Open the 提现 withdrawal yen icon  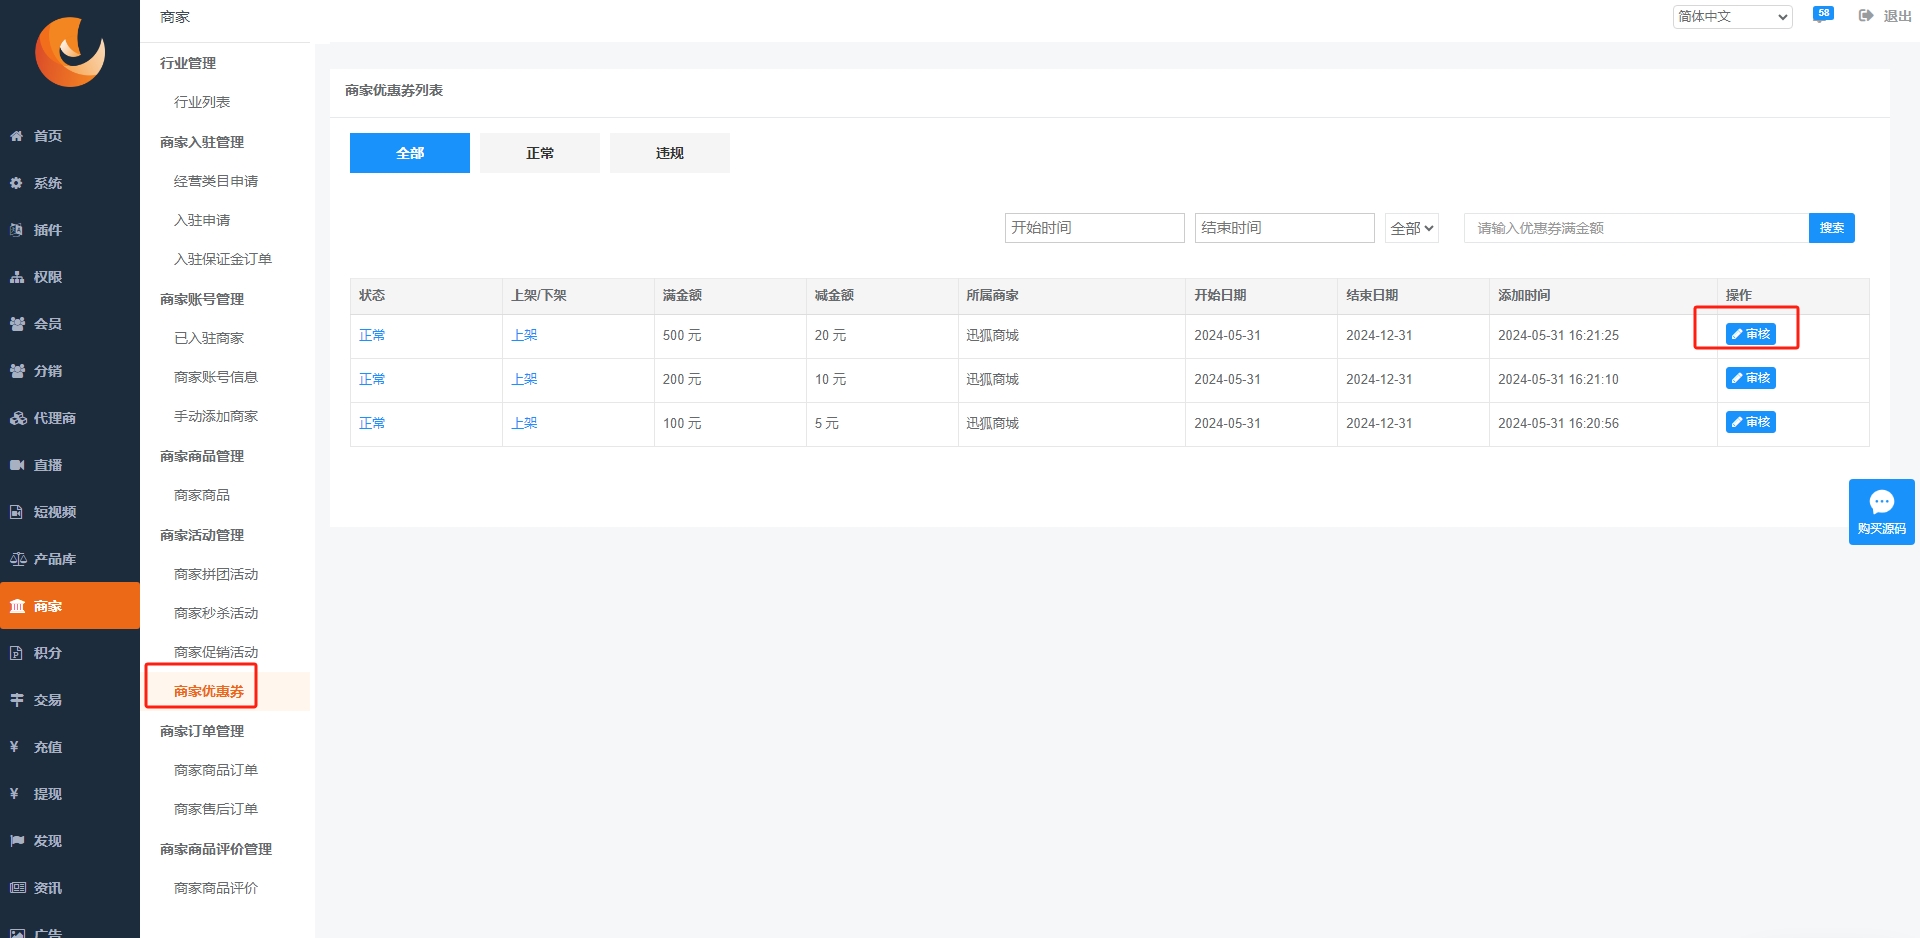15,794
